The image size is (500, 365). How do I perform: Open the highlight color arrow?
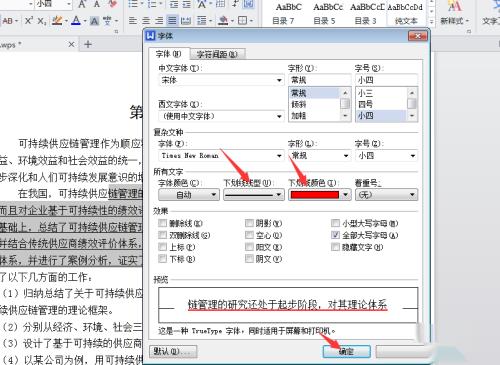pos(66,21)
